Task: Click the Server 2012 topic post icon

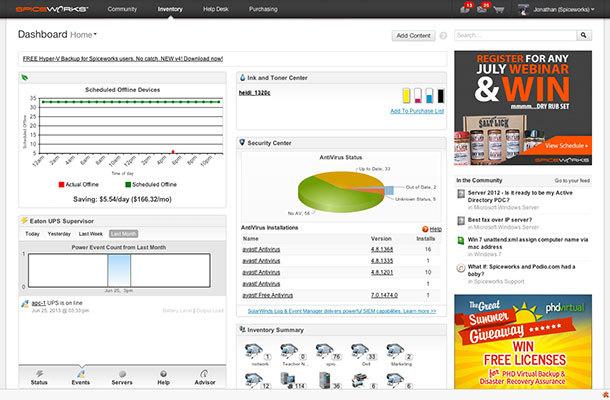Action: coord(461,194)
